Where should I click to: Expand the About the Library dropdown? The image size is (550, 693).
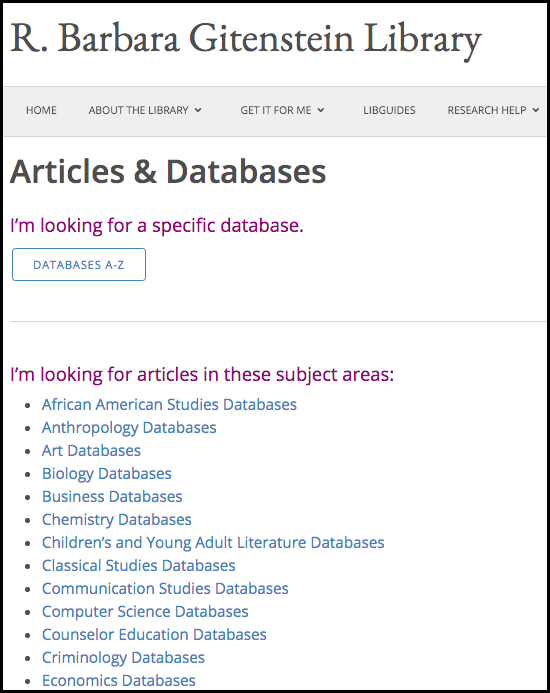point(145,110)
